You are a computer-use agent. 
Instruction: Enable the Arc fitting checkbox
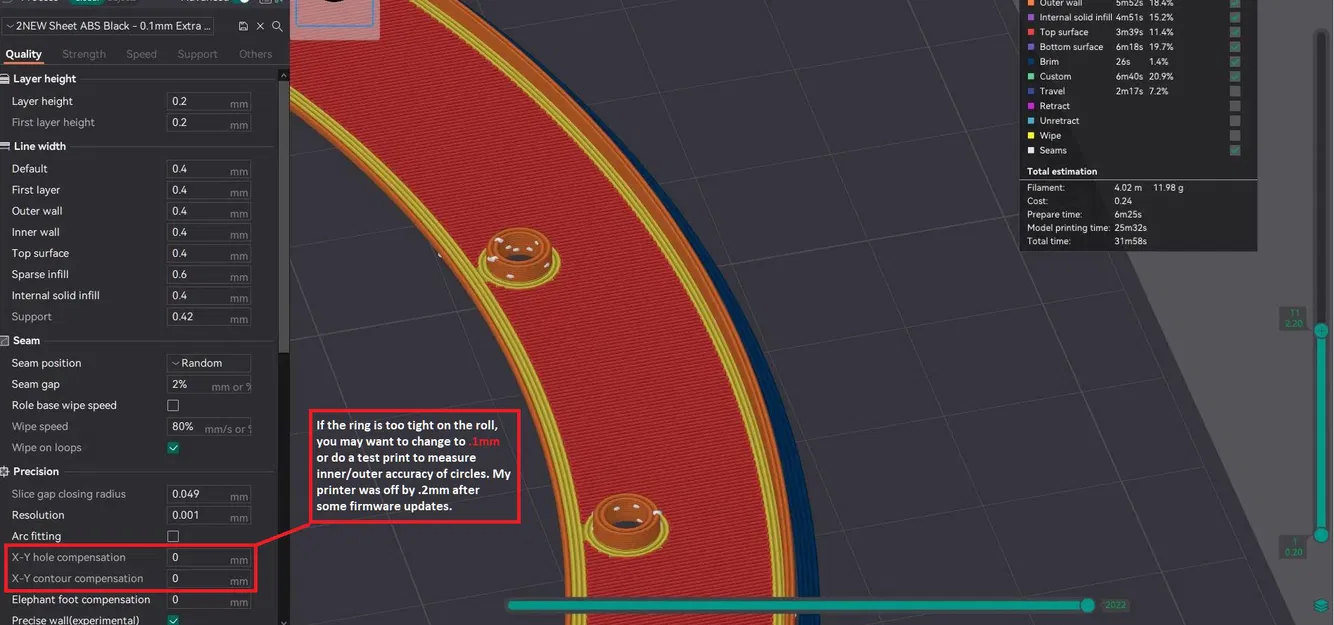(x=173, y=537)
